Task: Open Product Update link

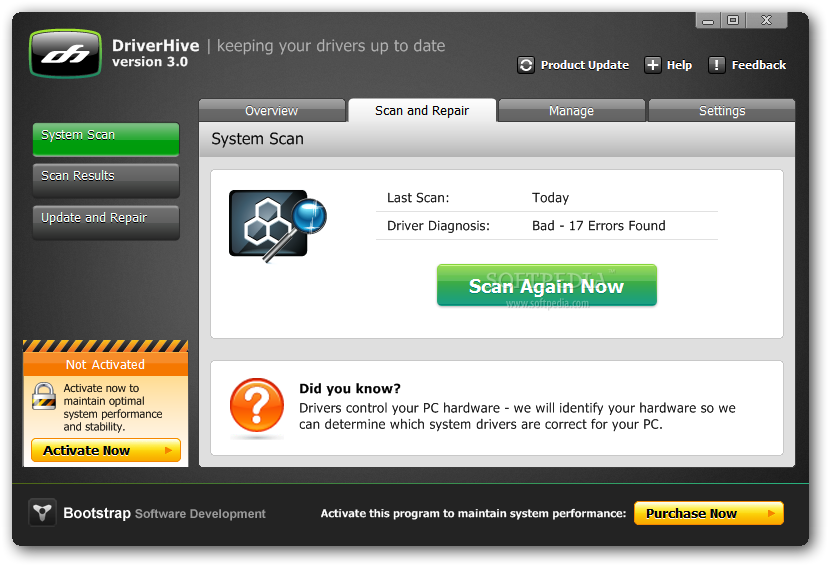Action: click(x=585, y=65)
